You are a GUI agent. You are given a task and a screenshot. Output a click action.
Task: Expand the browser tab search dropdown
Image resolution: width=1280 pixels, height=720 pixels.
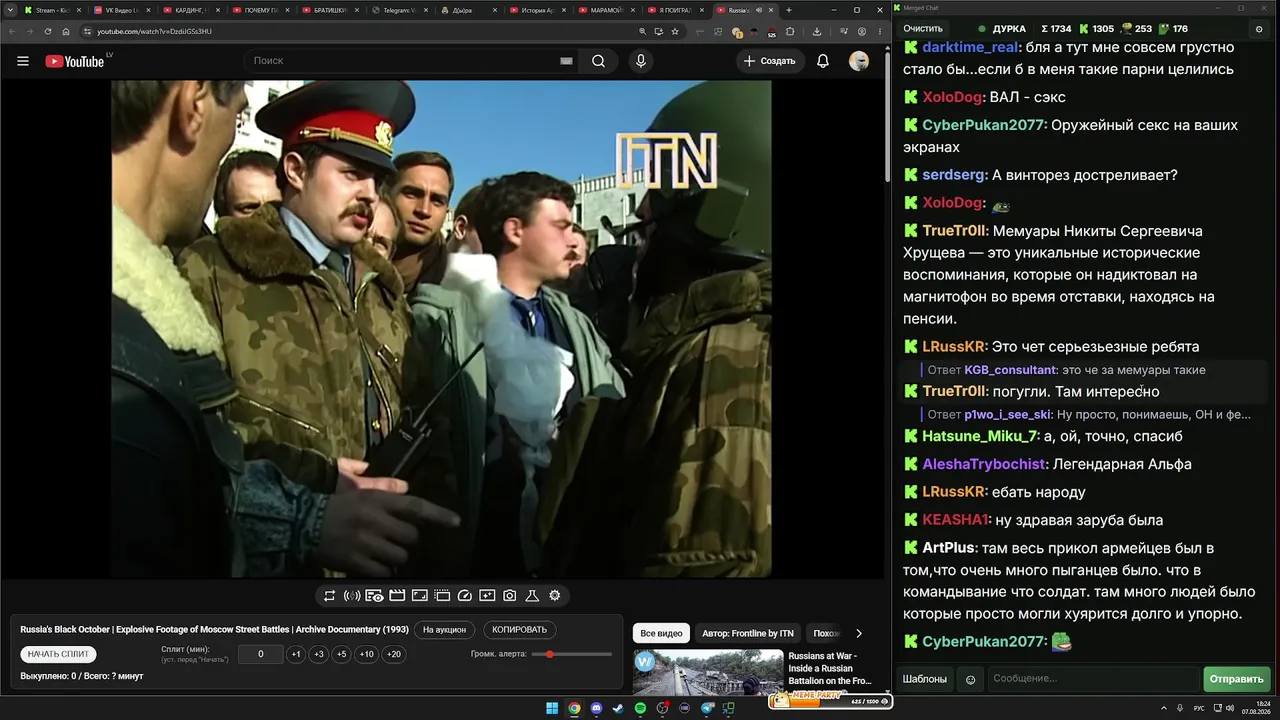tap(9, 10)
